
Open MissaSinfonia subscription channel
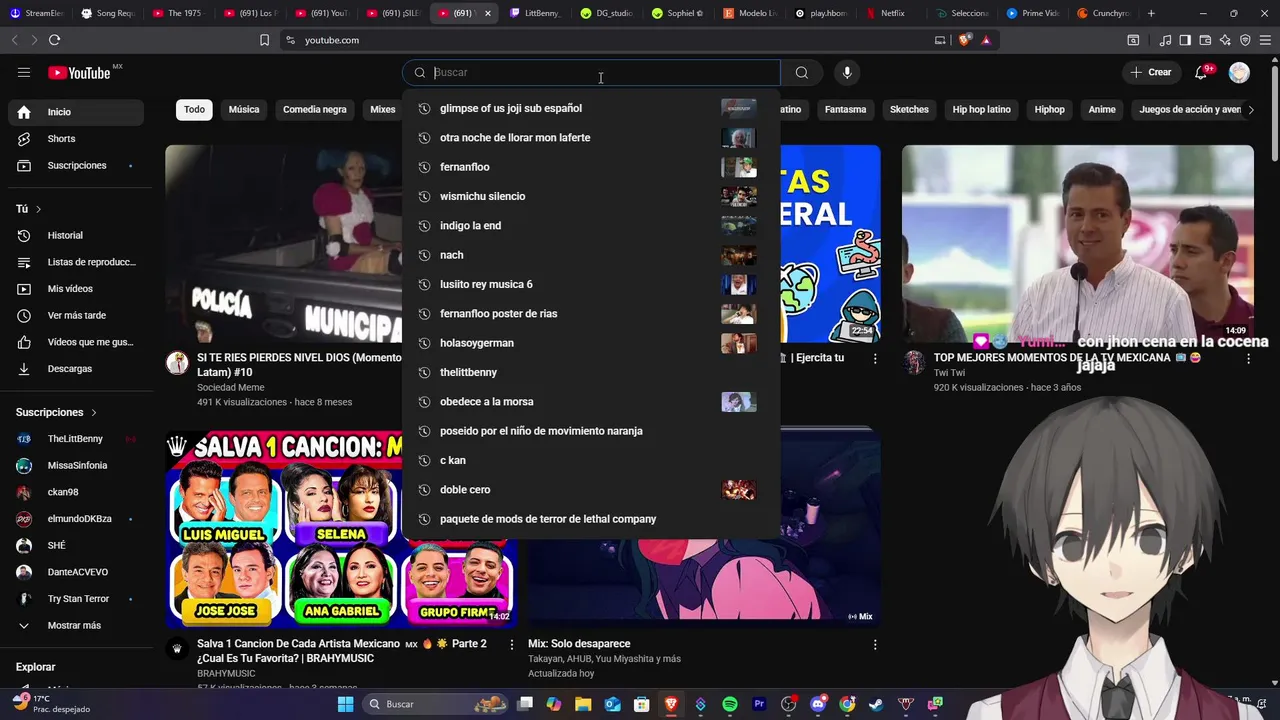pyautogui.click(x=76, y=465)
